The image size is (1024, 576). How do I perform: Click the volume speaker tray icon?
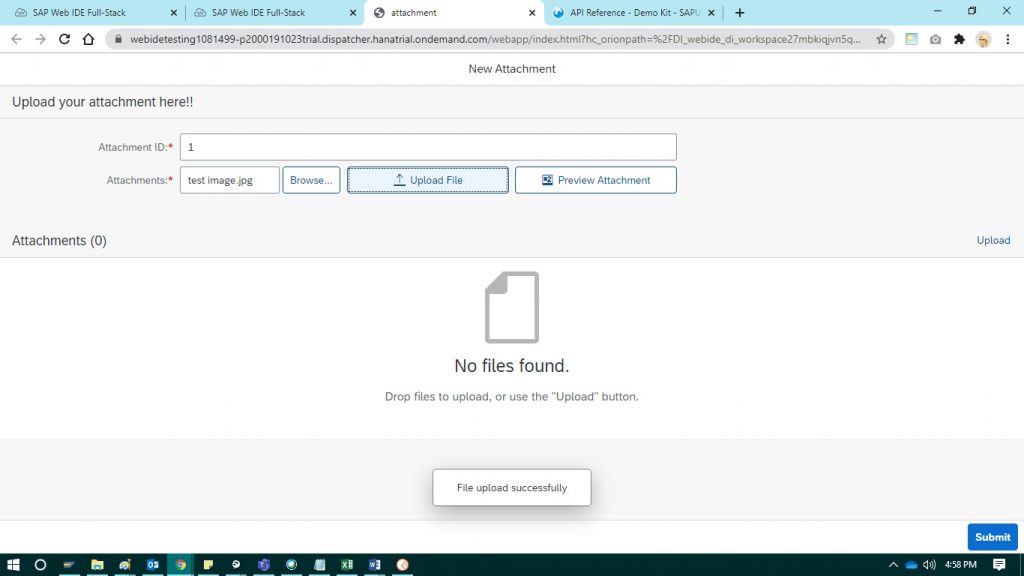[929, 564]
